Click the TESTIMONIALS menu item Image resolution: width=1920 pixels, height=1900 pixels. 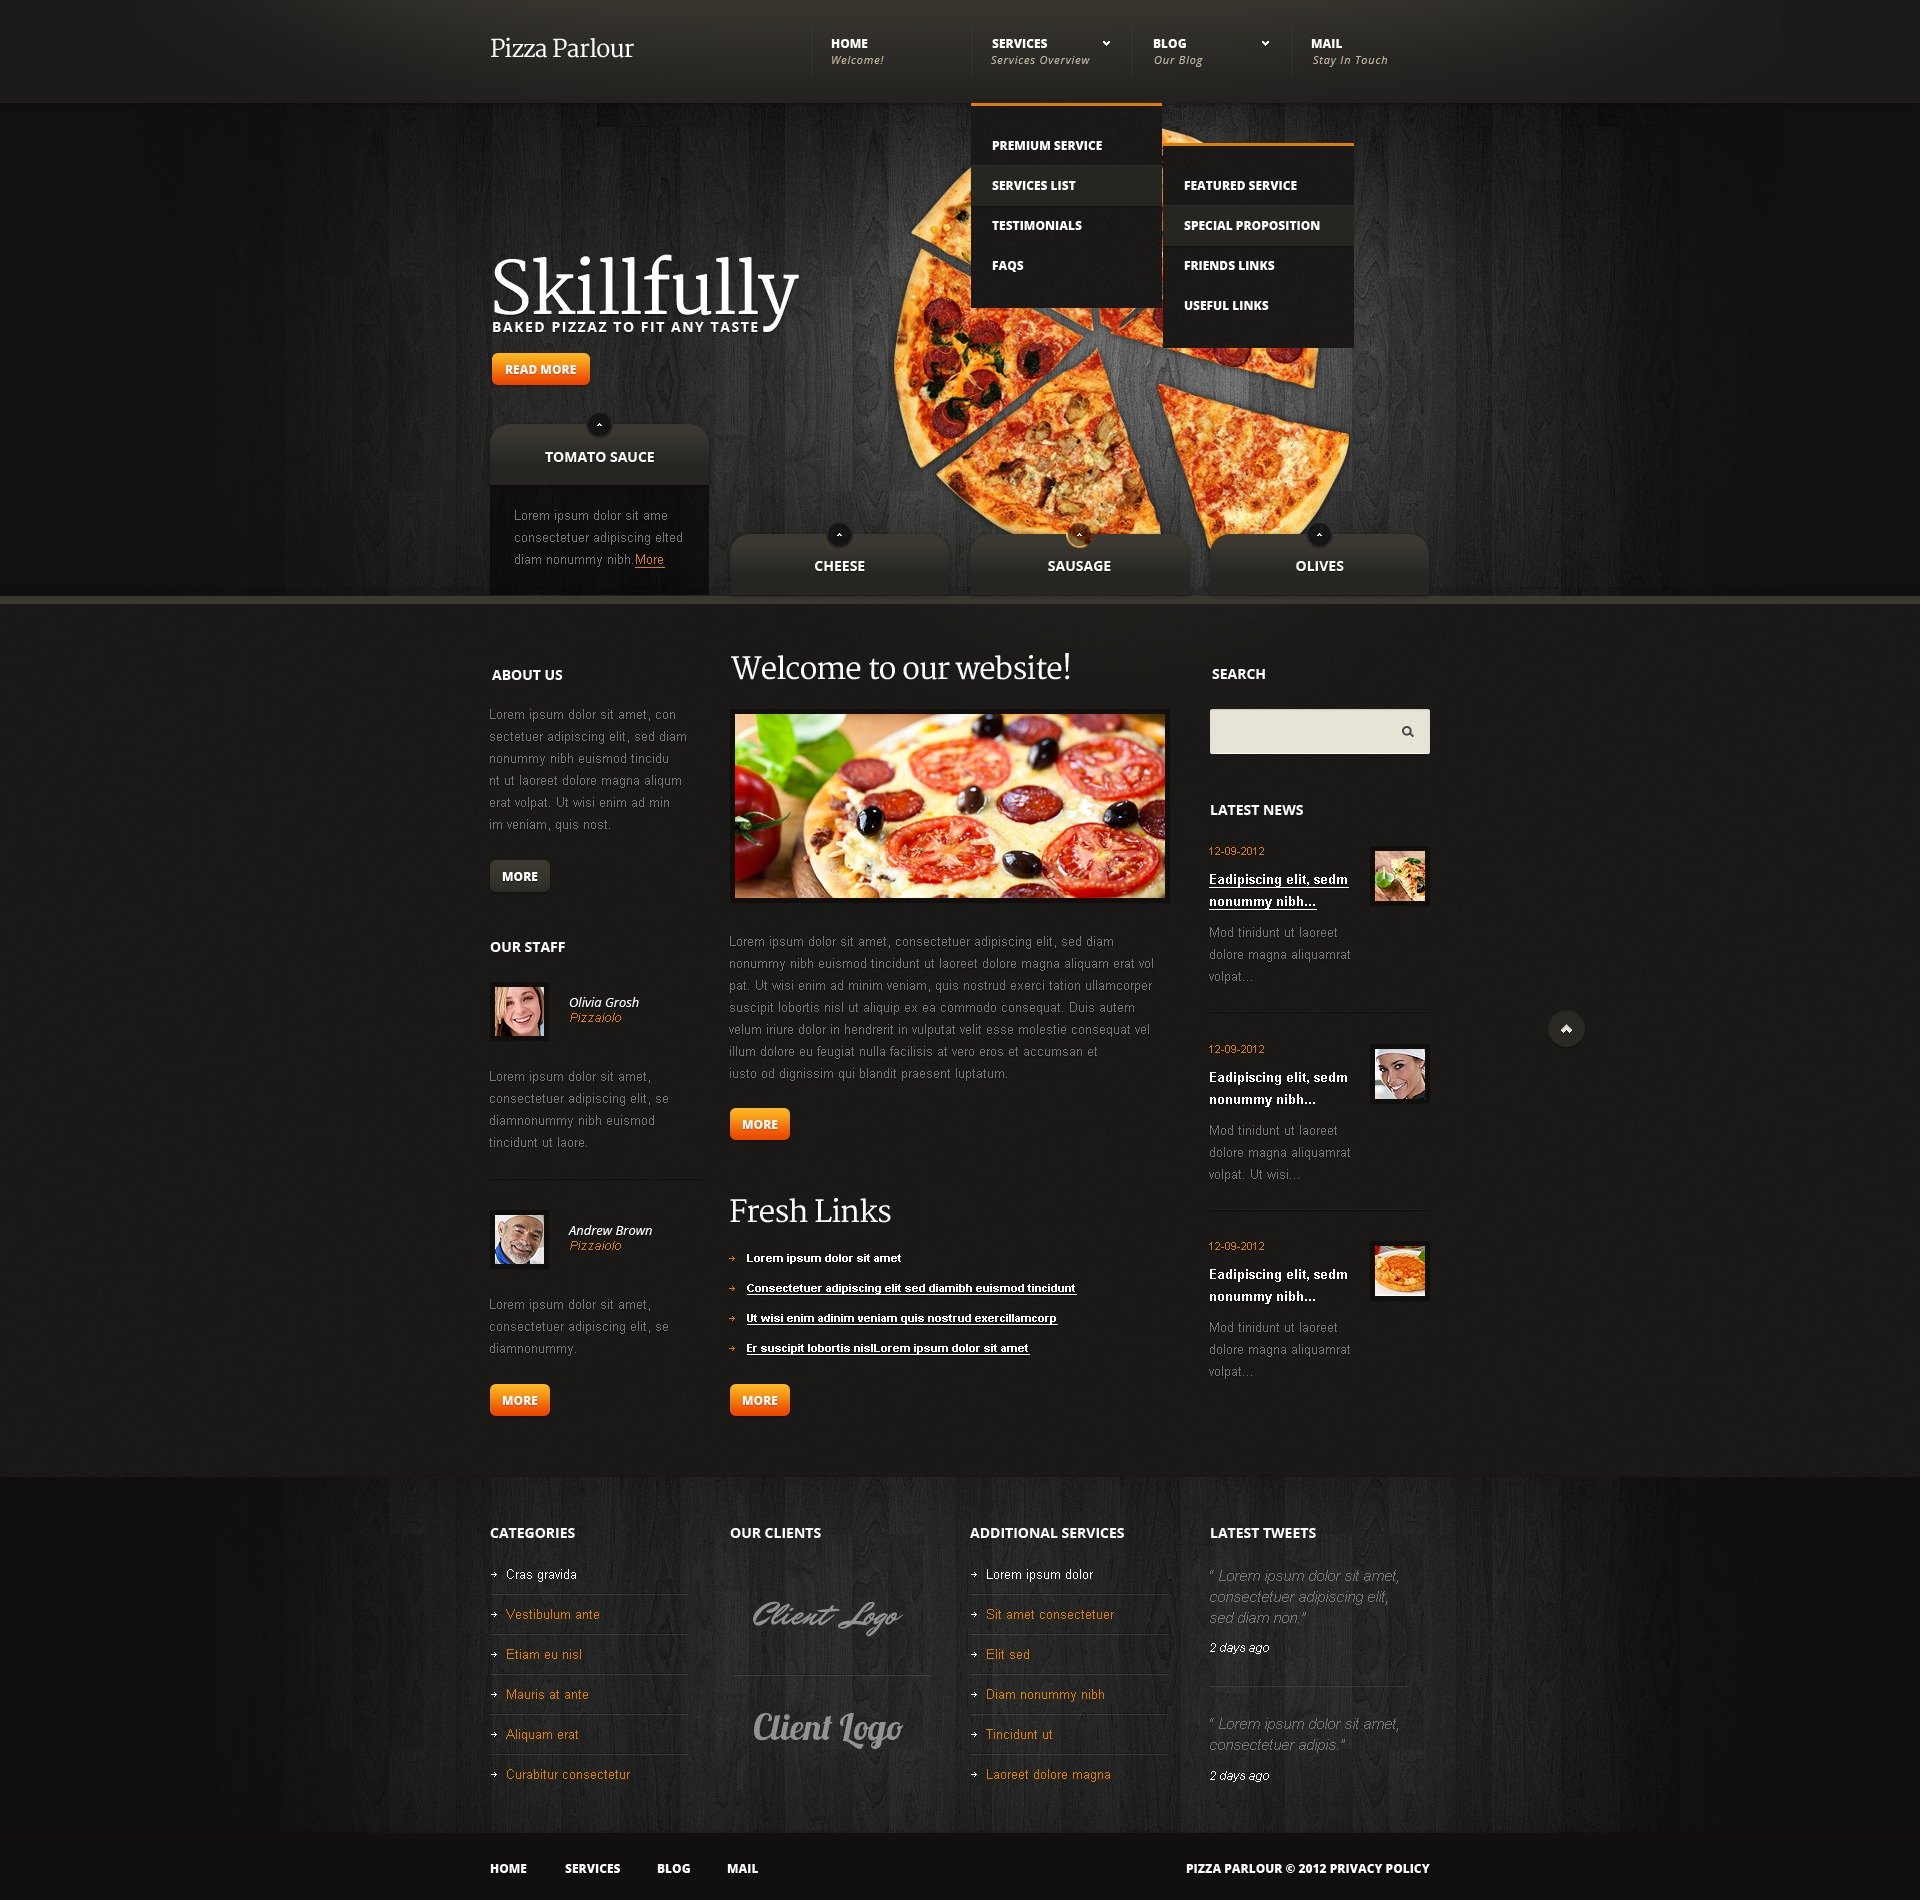(x=1037, y=224)
